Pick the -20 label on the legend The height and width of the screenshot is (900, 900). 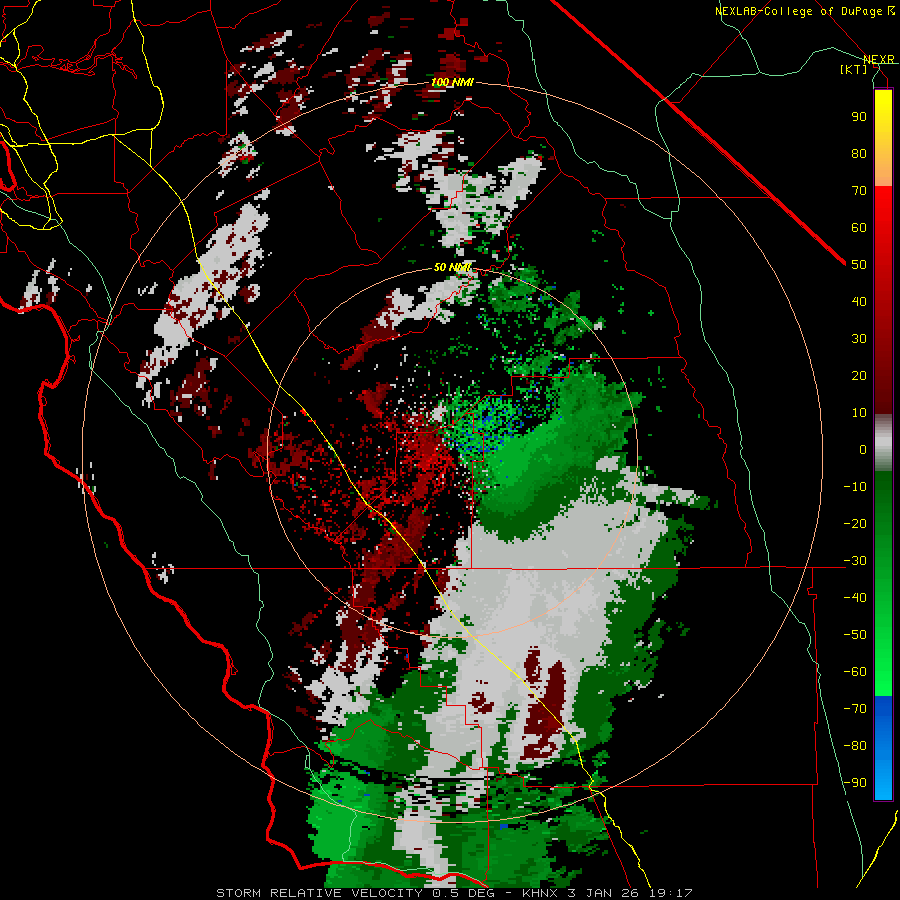tap(855, 523)
